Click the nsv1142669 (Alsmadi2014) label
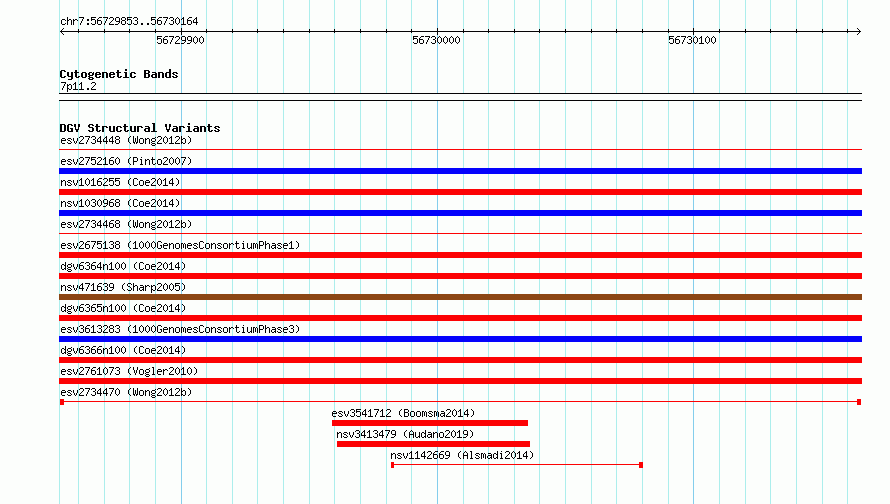The width and height of the screenshot is (890, 504). pyautogui.click(x=462, y=455)
